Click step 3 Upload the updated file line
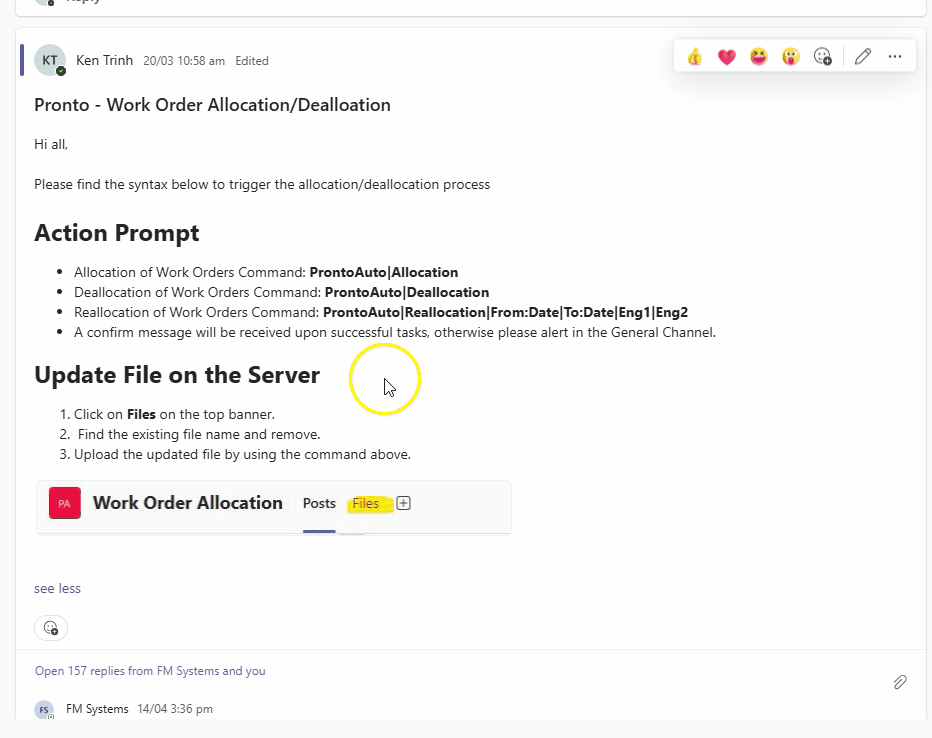The image size is (932, 738). point(243,455)
